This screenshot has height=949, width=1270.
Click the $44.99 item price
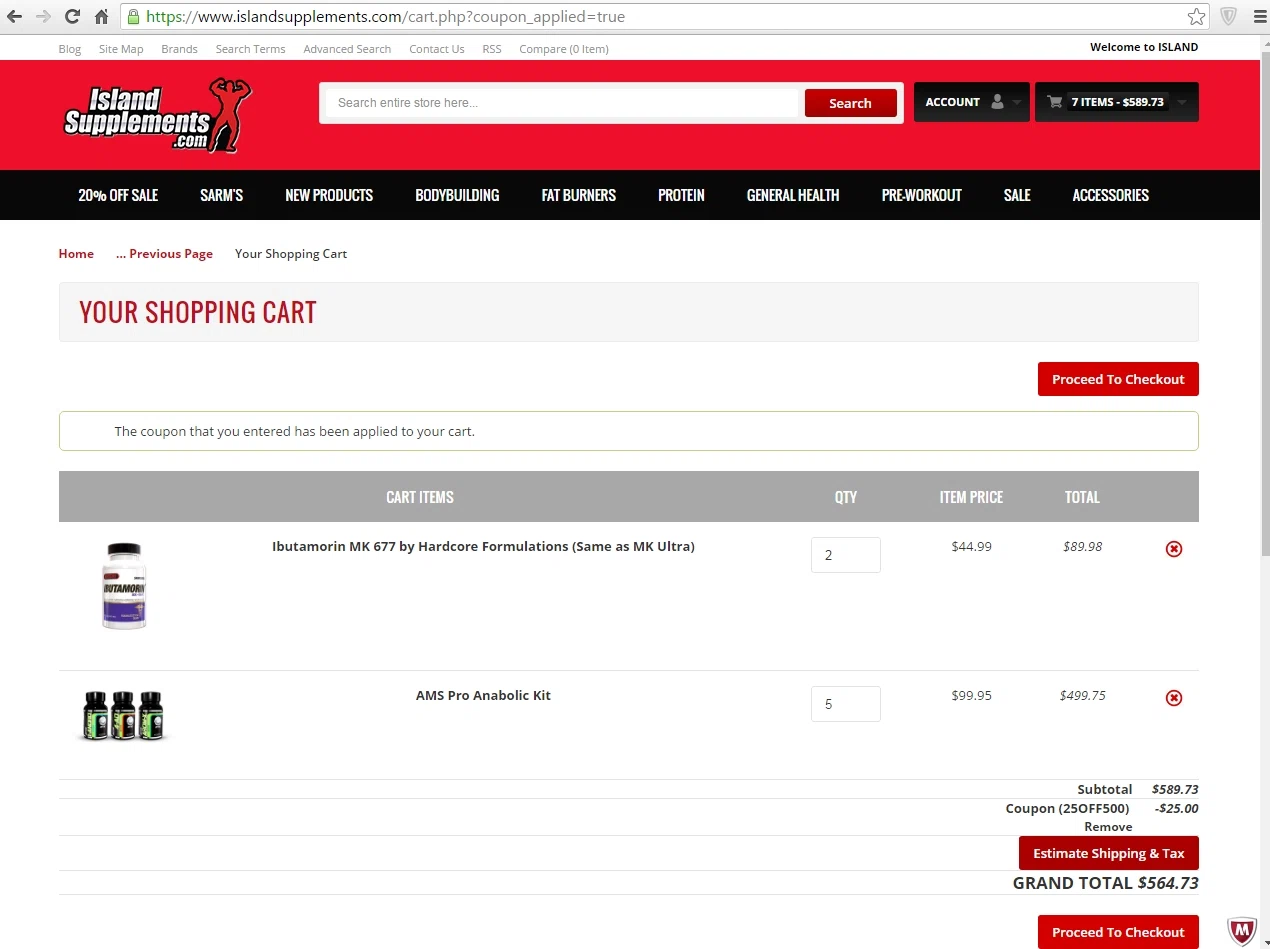coord(971,546)
